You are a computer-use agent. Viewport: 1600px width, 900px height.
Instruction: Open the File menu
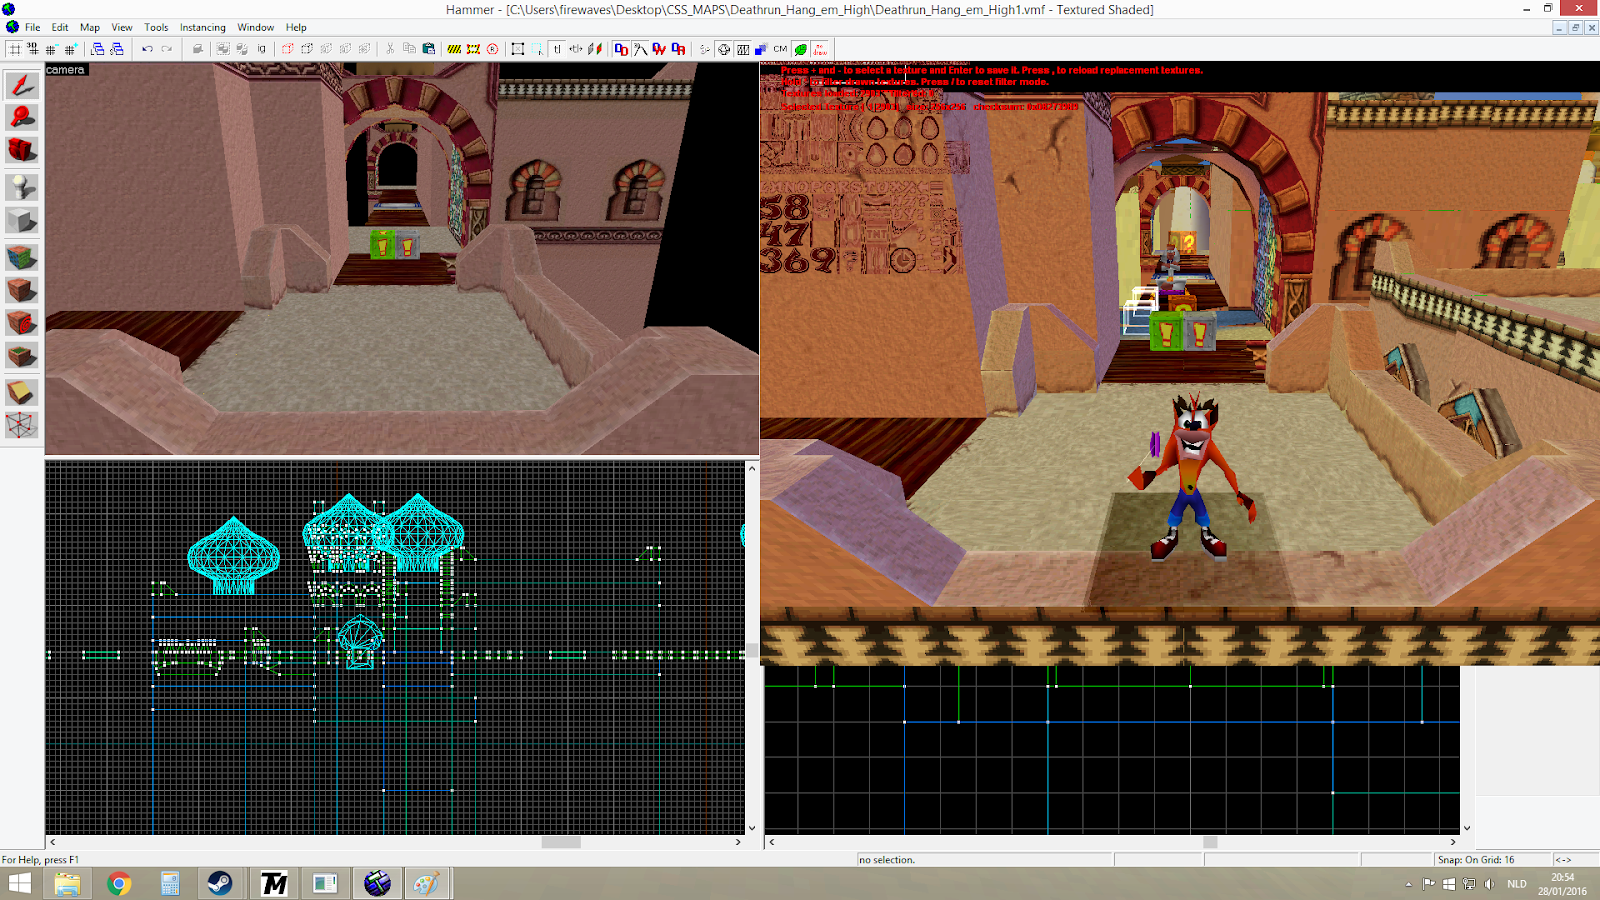click(x=33, y=27)
